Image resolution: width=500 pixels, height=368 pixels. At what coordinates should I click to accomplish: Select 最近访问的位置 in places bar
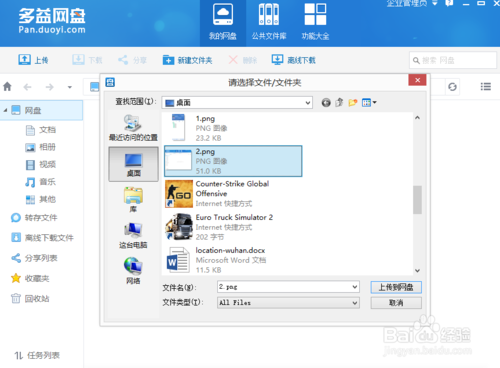point(133,128)
